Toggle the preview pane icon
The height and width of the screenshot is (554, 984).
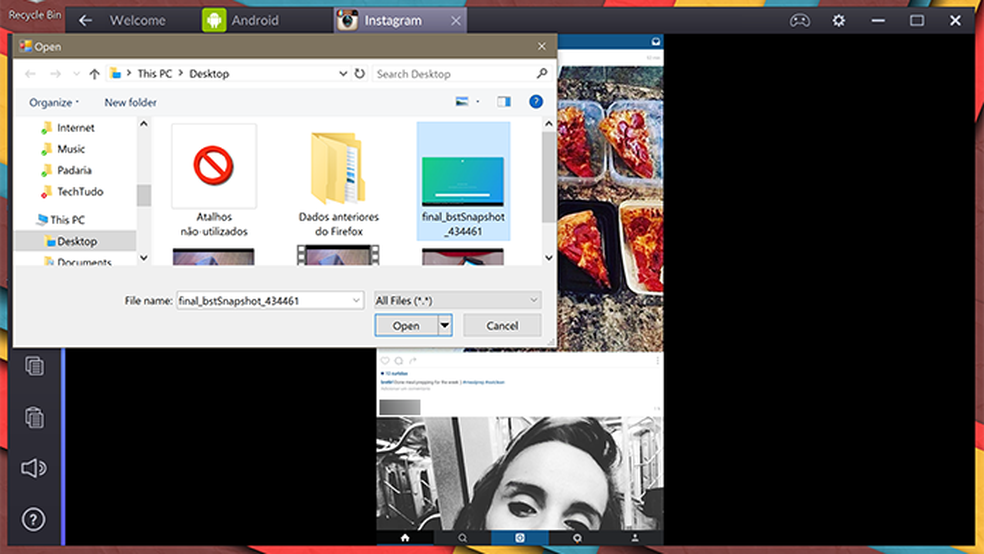tap(504, 102)
